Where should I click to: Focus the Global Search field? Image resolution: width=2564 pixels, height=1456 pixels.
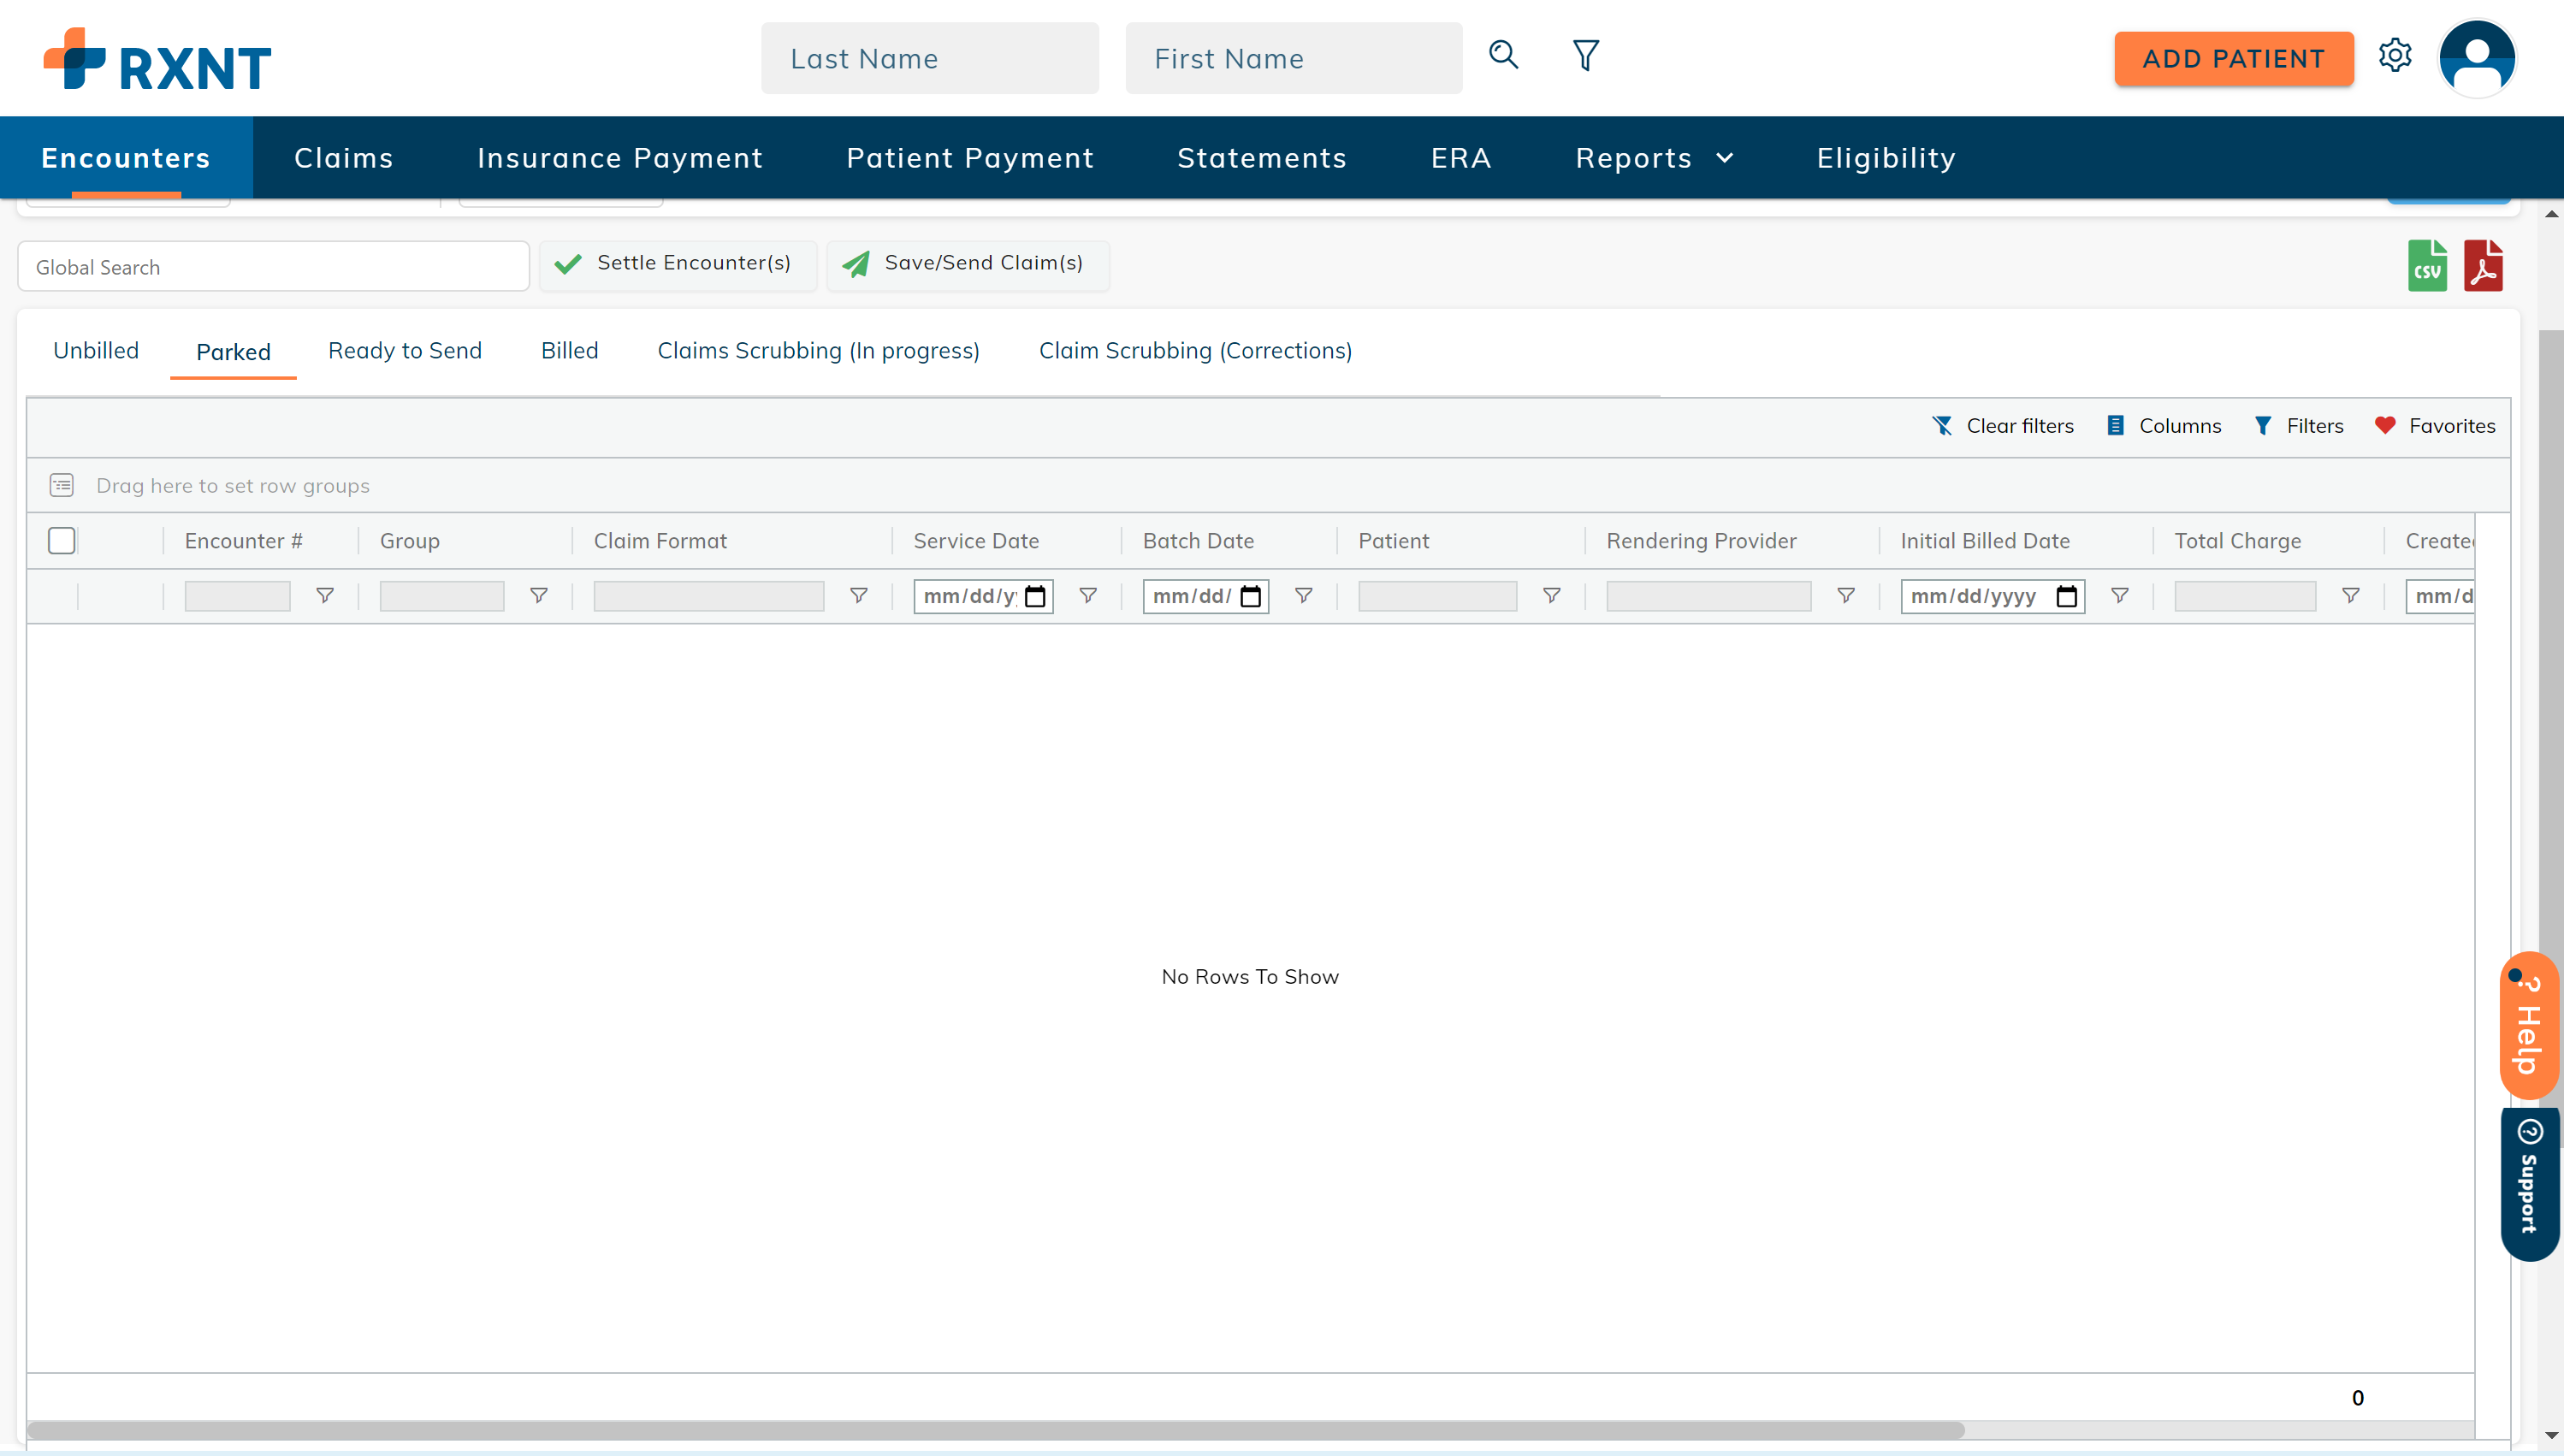point(273,267)
